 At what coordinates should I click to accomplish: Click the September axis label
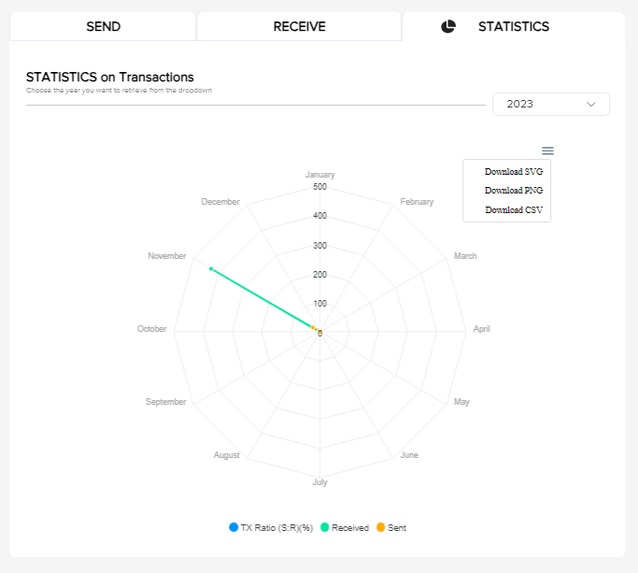pos(166,402)
